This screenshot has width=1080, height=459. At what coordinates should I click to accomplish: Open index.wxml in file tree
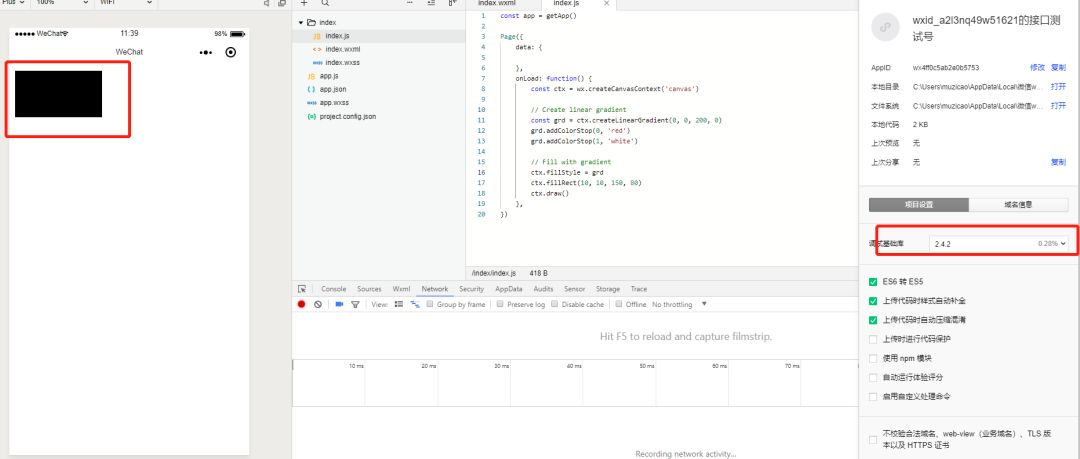pos(342,50)
